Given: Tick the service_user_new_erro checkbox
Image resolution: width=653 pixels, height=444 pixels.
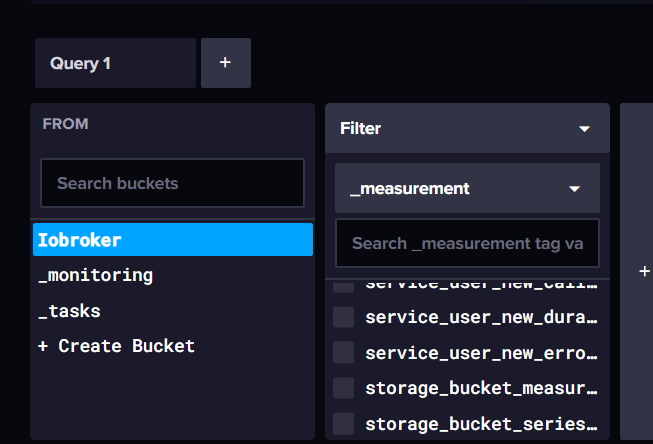Looking at the screenshot, I should point(343,353).
